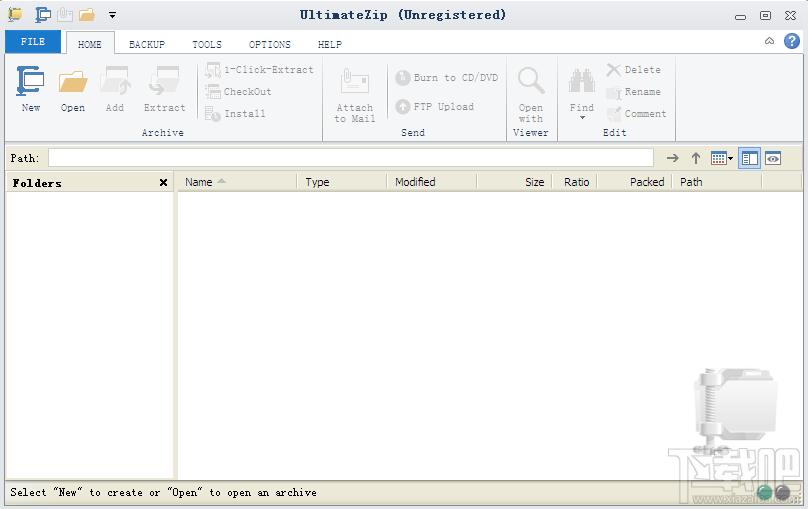Image resolution: width=808 pixels, height=509 pixels.
Task: Click quick access Open folder icon
Action: click(x=87, y=14)
